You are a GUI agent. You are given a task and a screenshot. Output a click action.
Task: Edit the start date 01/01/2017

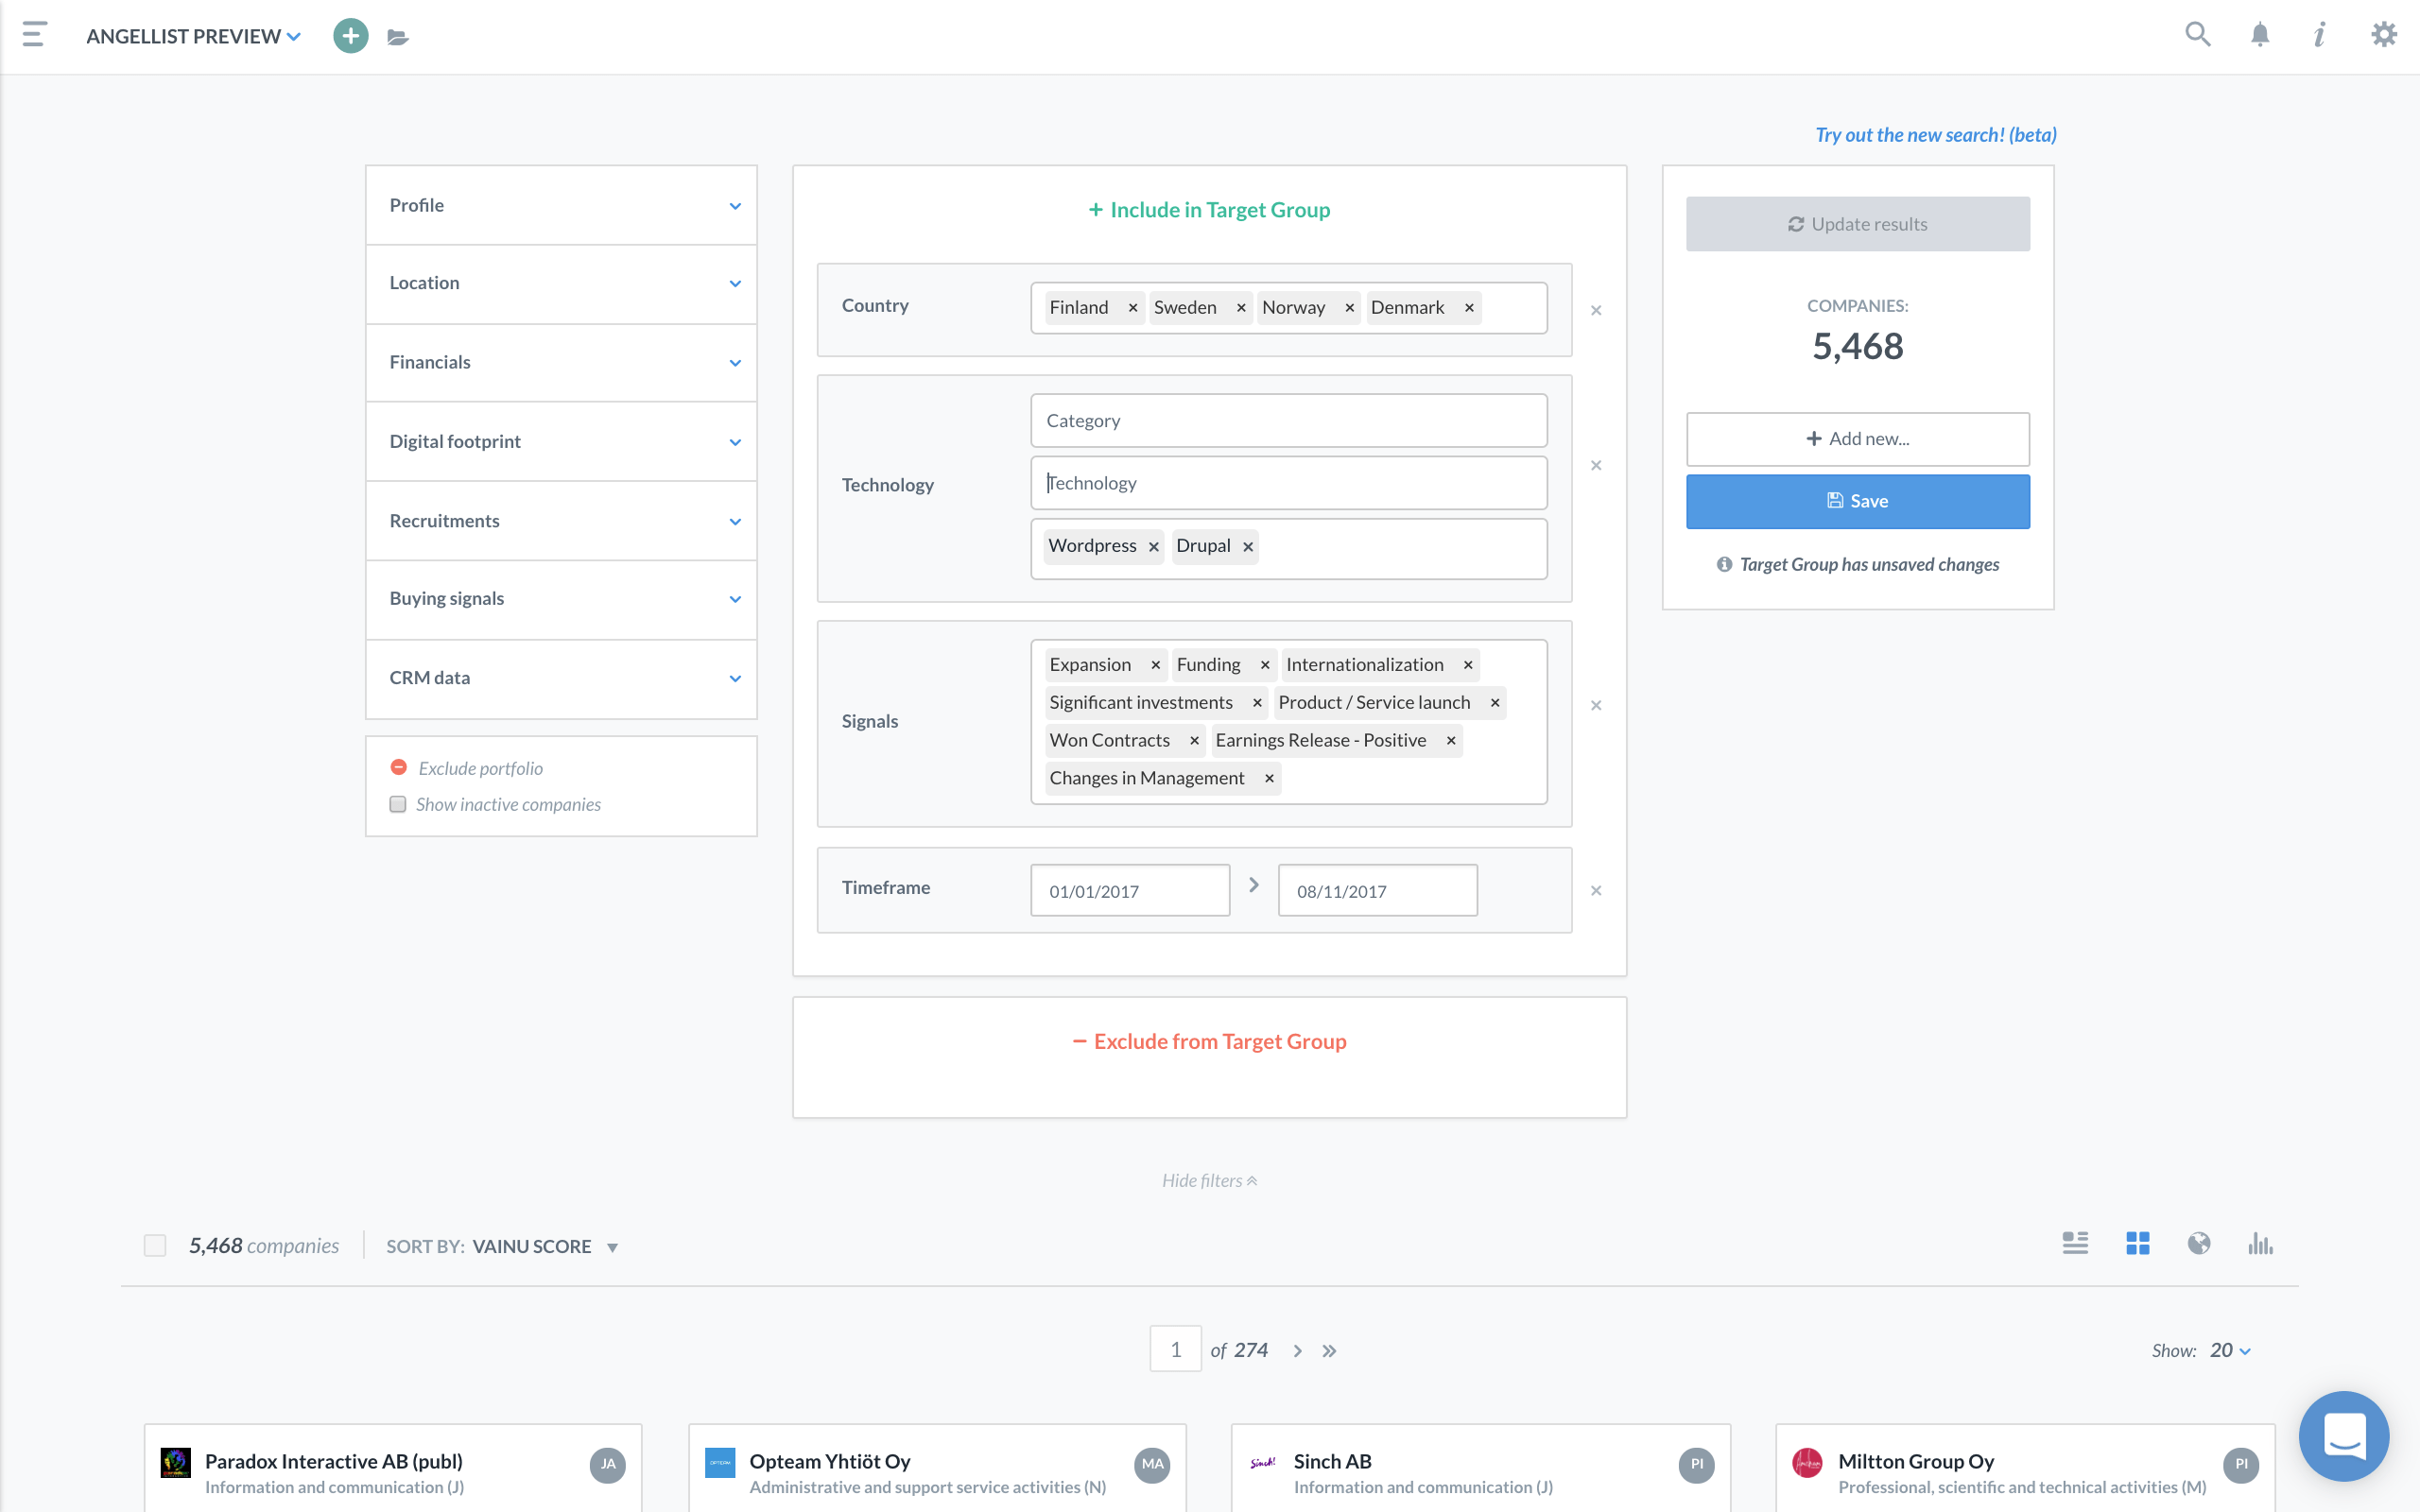(1130, 890)
